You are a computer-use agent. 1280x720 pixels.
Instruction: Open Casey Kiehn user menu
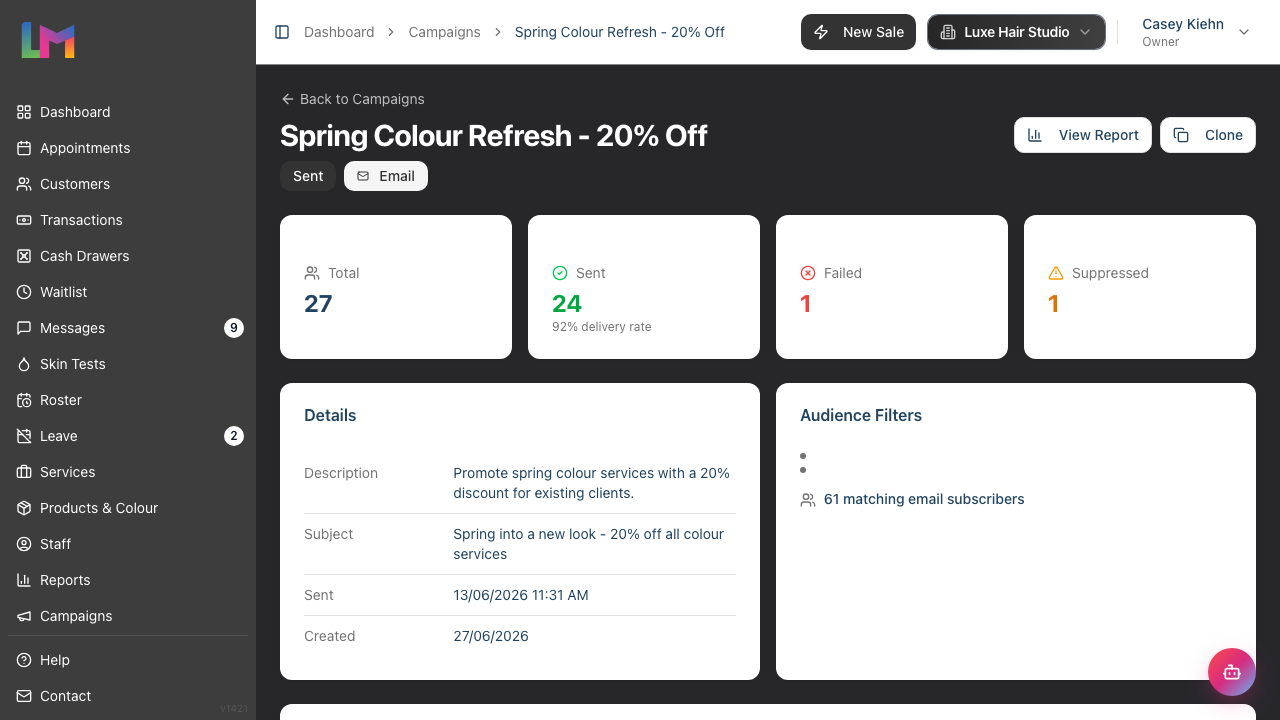point(1195,32)
